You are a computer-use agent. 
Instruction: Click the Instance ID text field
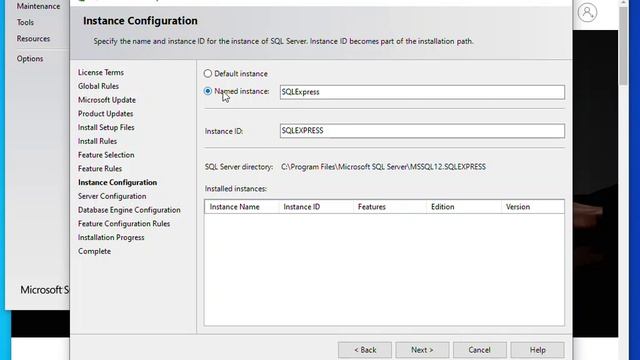(x=422, y=131)
